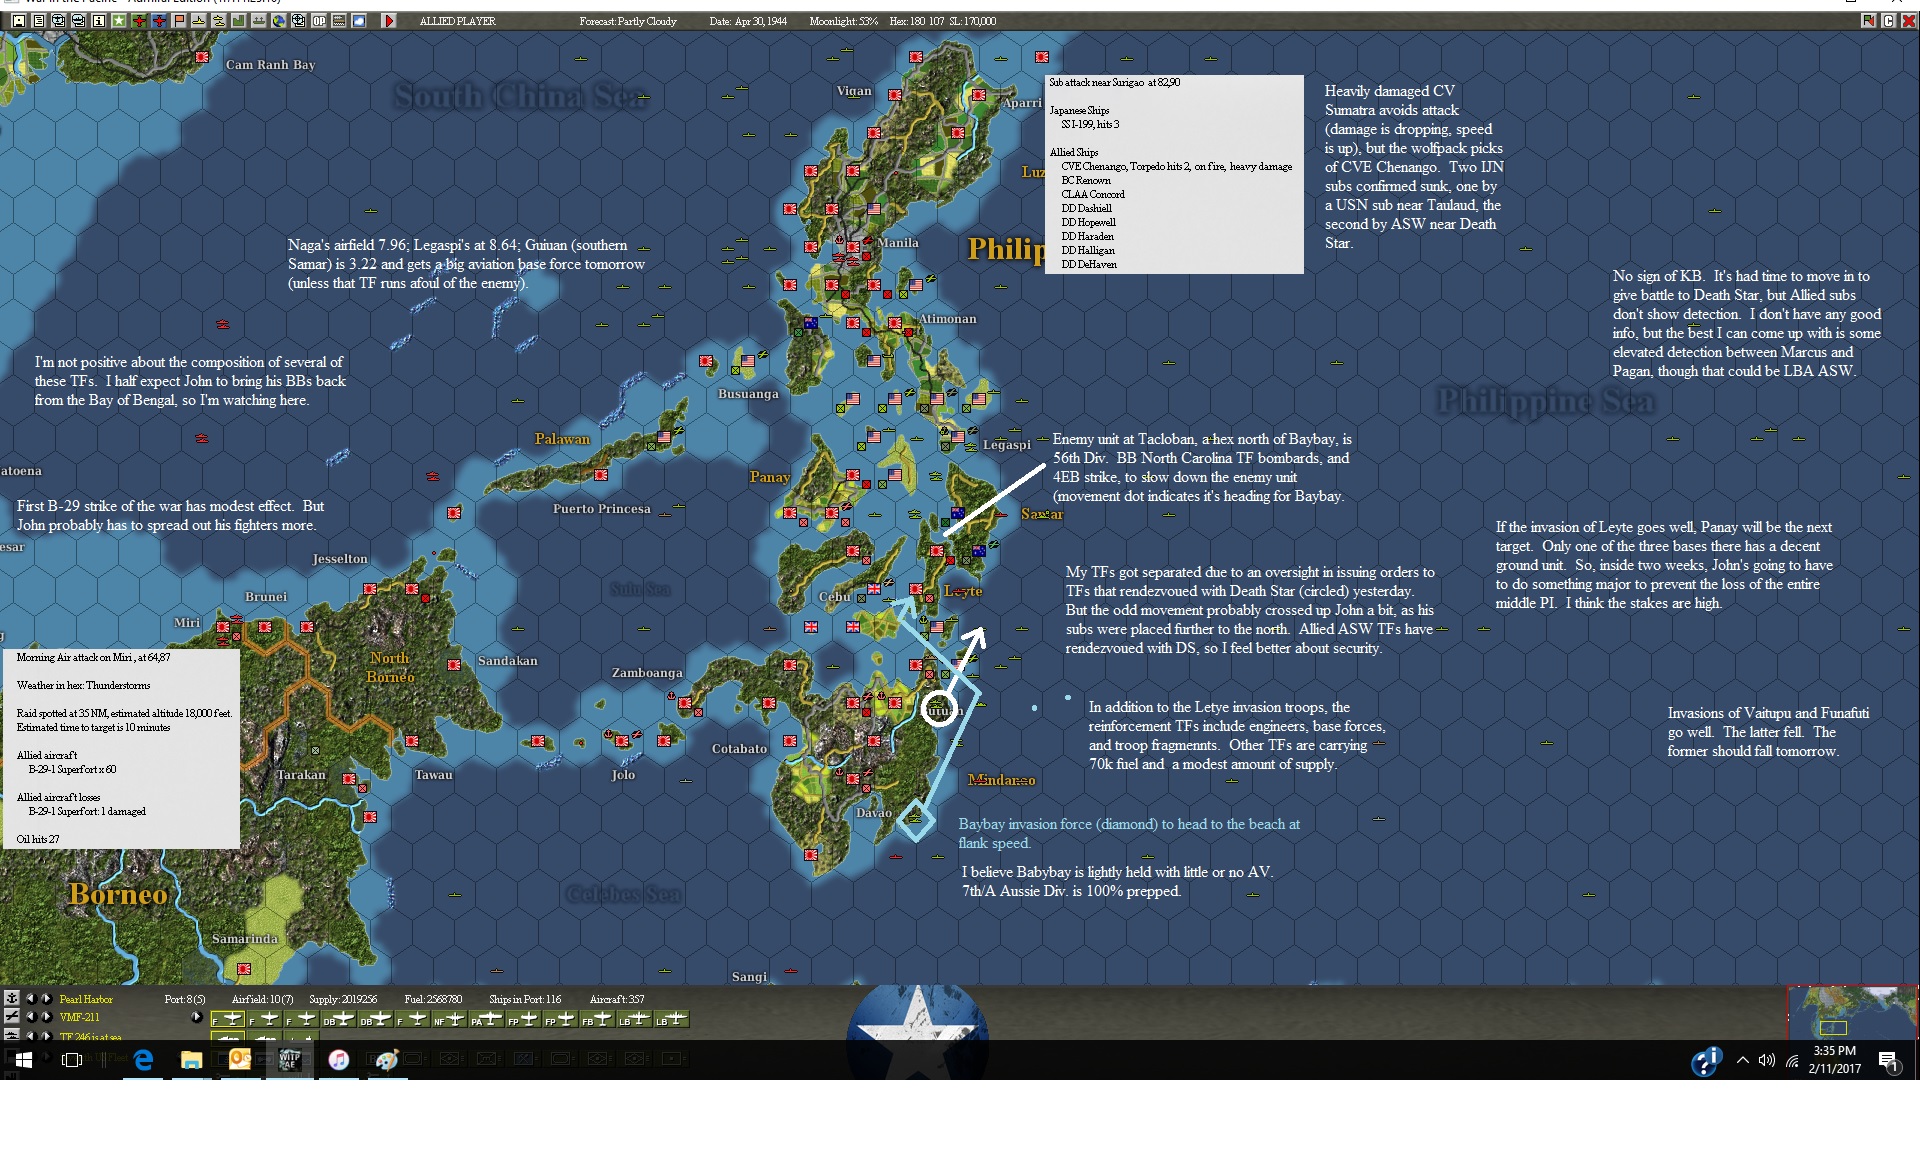Expand hidden system tray icons chevron

(x=1742, y=1060)
